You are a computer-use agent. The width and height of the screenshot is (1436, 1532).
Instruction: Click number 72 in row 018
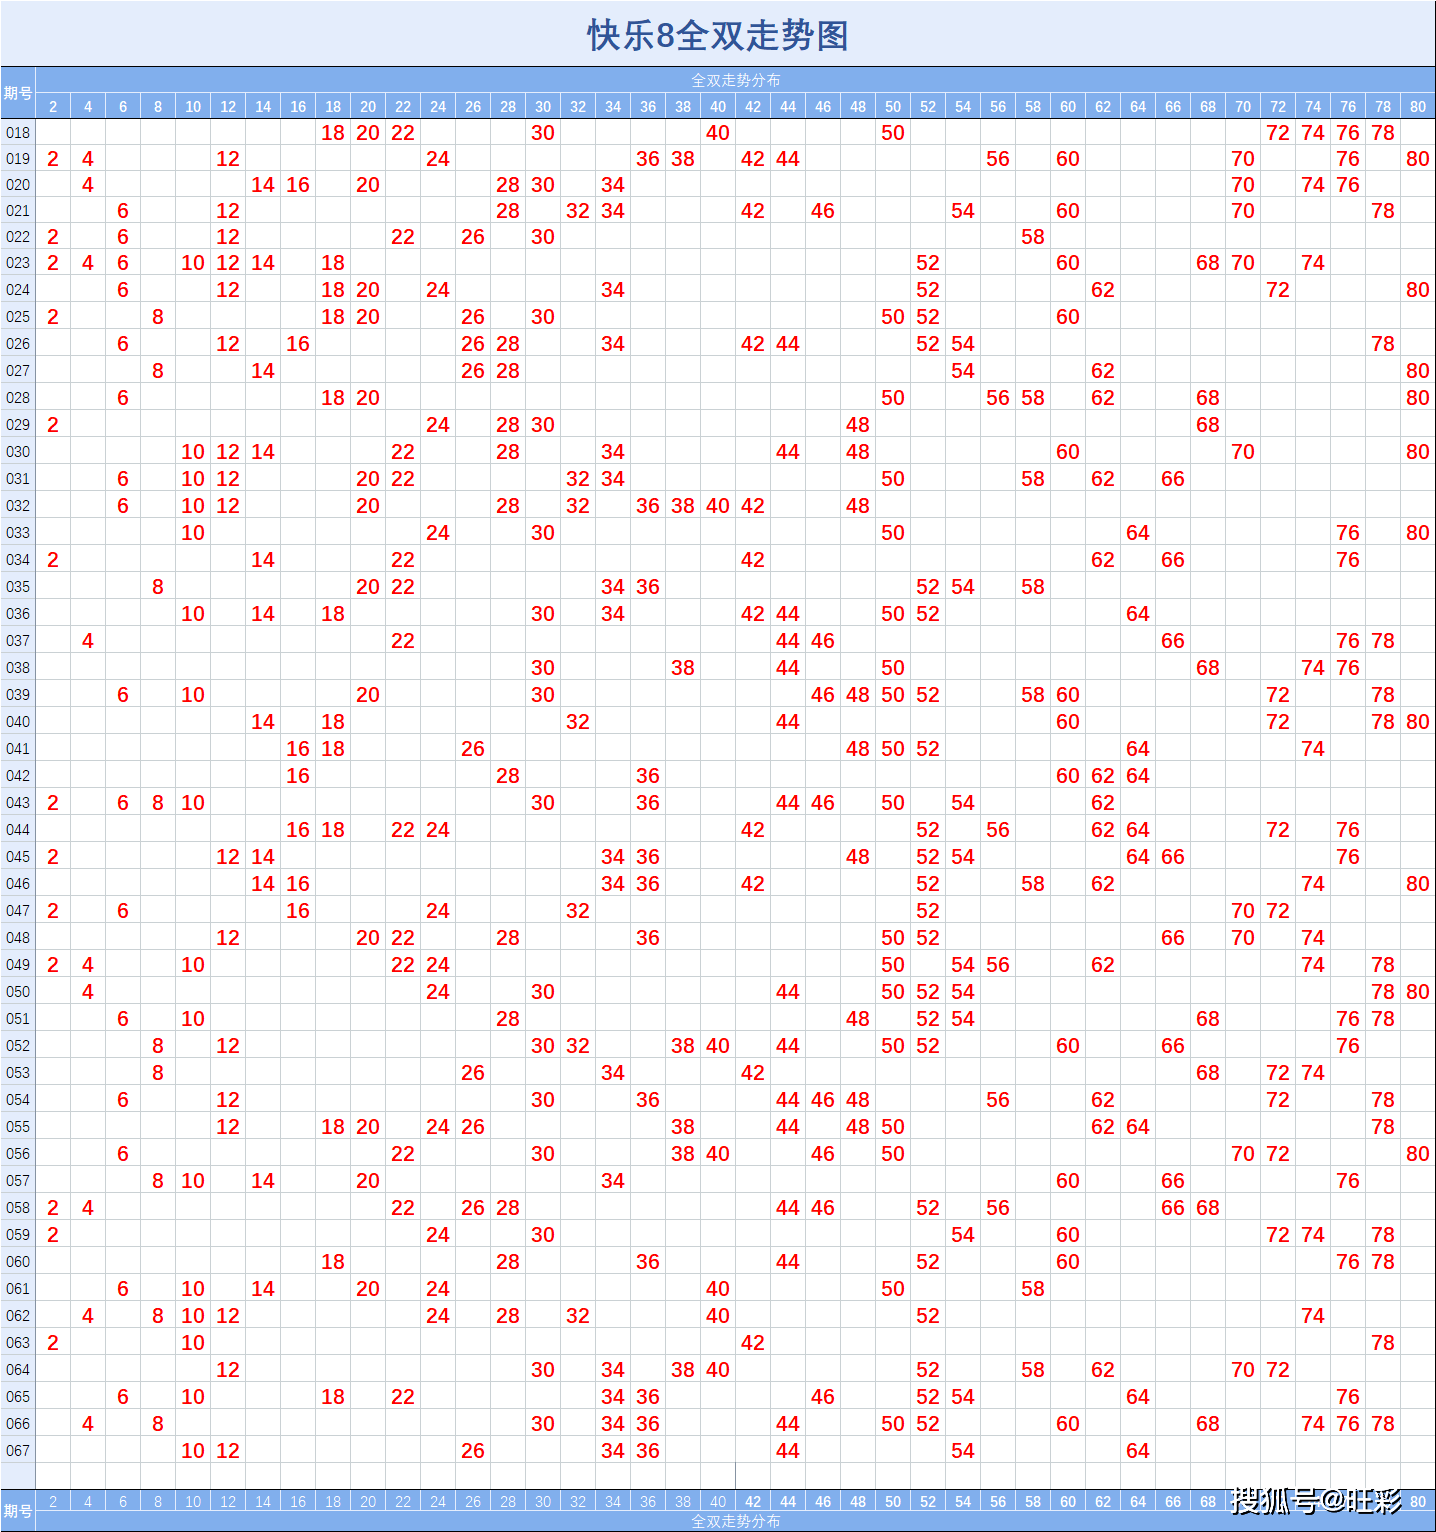[x=1278, y=133]
